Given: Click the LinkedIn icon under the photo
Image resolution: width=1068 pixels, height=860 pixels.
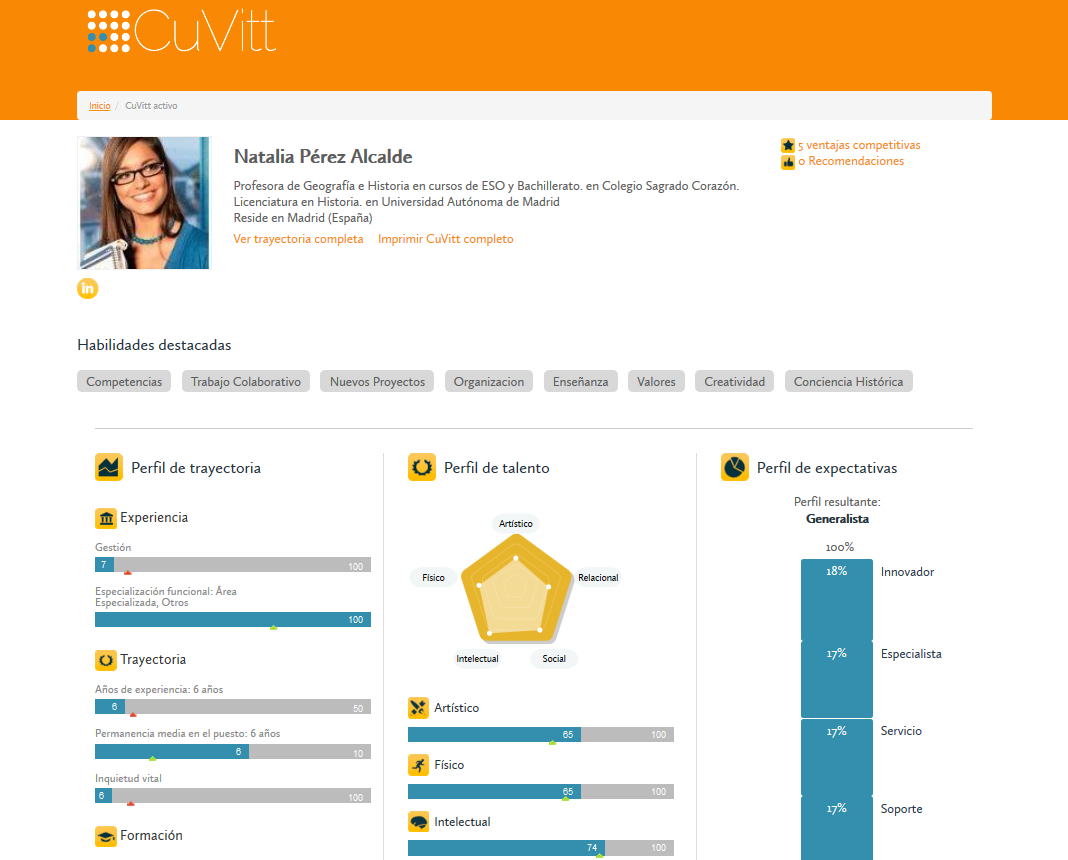Looking at the screenshot, I should tap(87, 289).
